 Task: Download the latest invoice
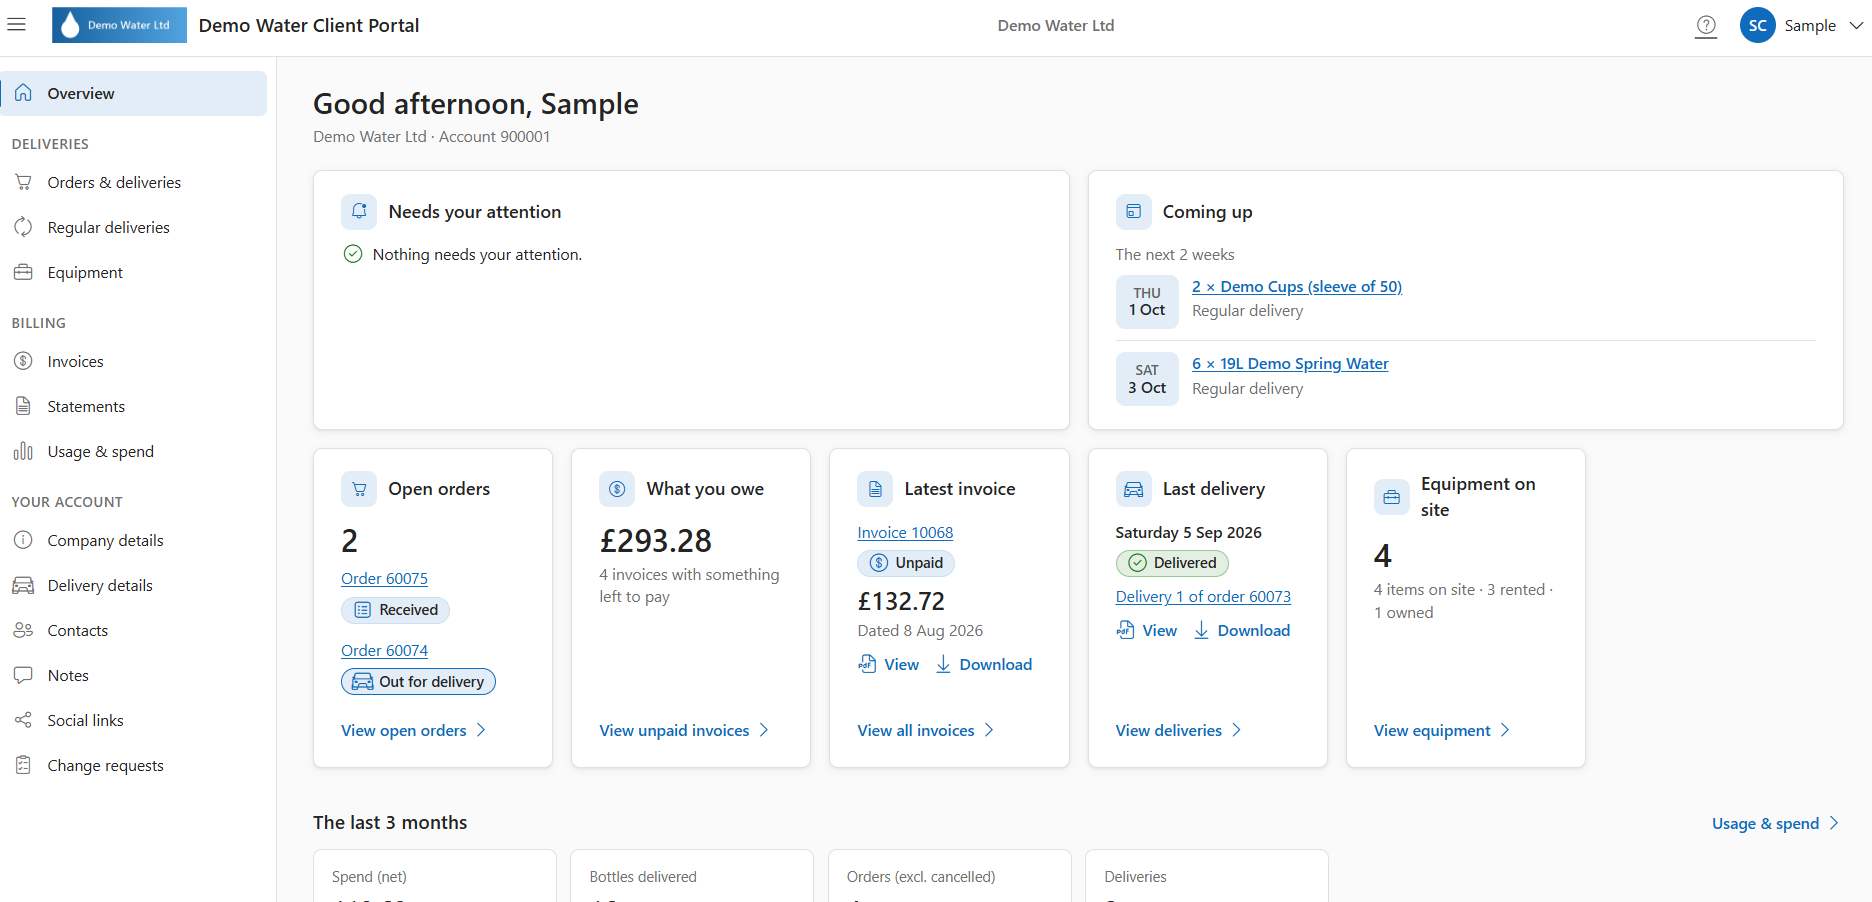(x=984, y=665)
